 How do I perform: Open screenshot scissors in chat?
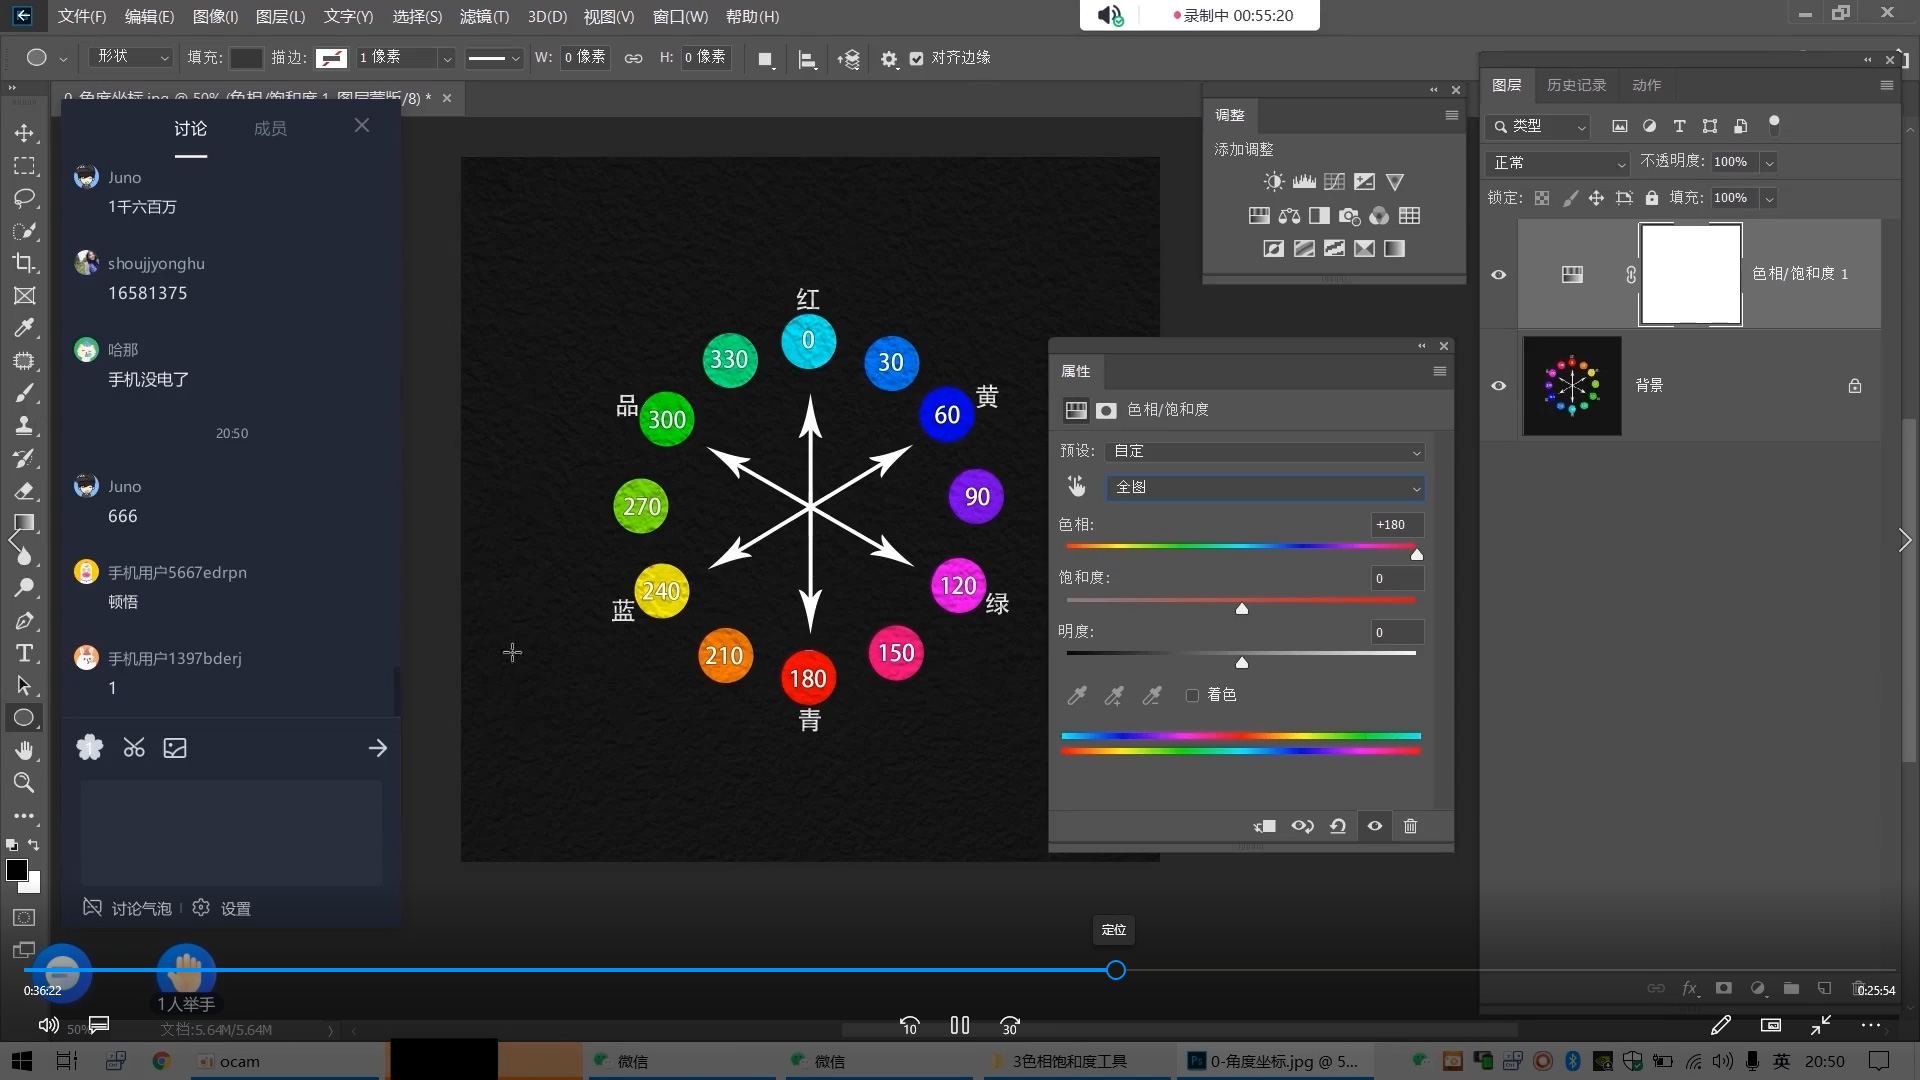[x=134, y=748]
